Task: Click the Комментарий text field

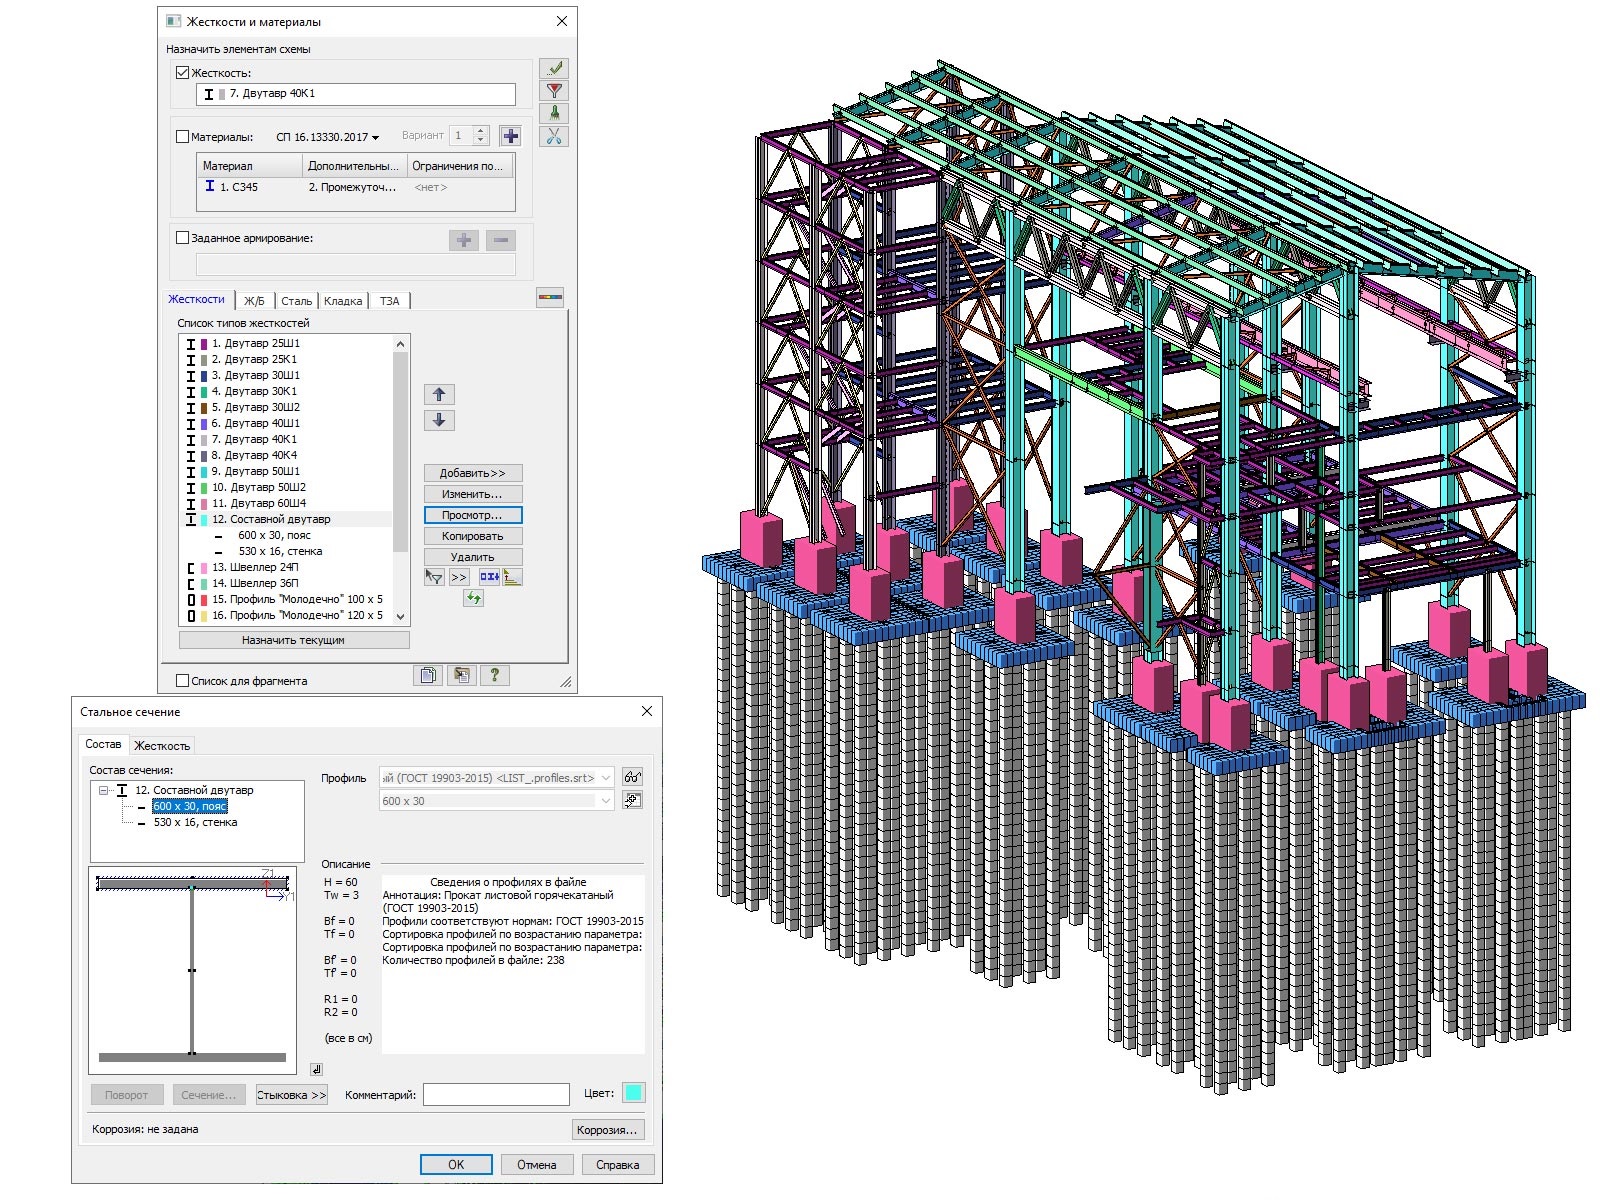Action: (x=496, y=1095)
